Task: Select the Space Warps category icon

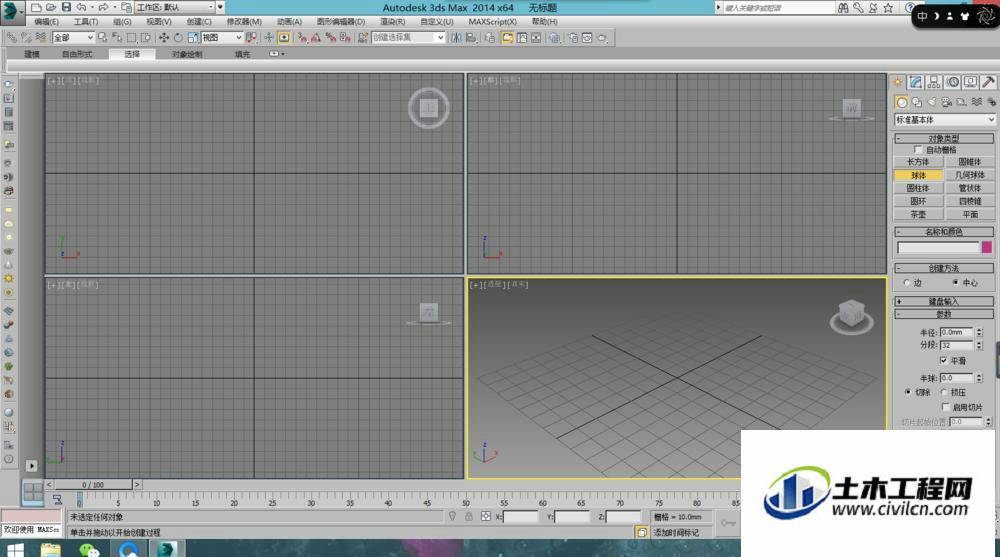Action: pyautogui.click(x=976, y=102)
